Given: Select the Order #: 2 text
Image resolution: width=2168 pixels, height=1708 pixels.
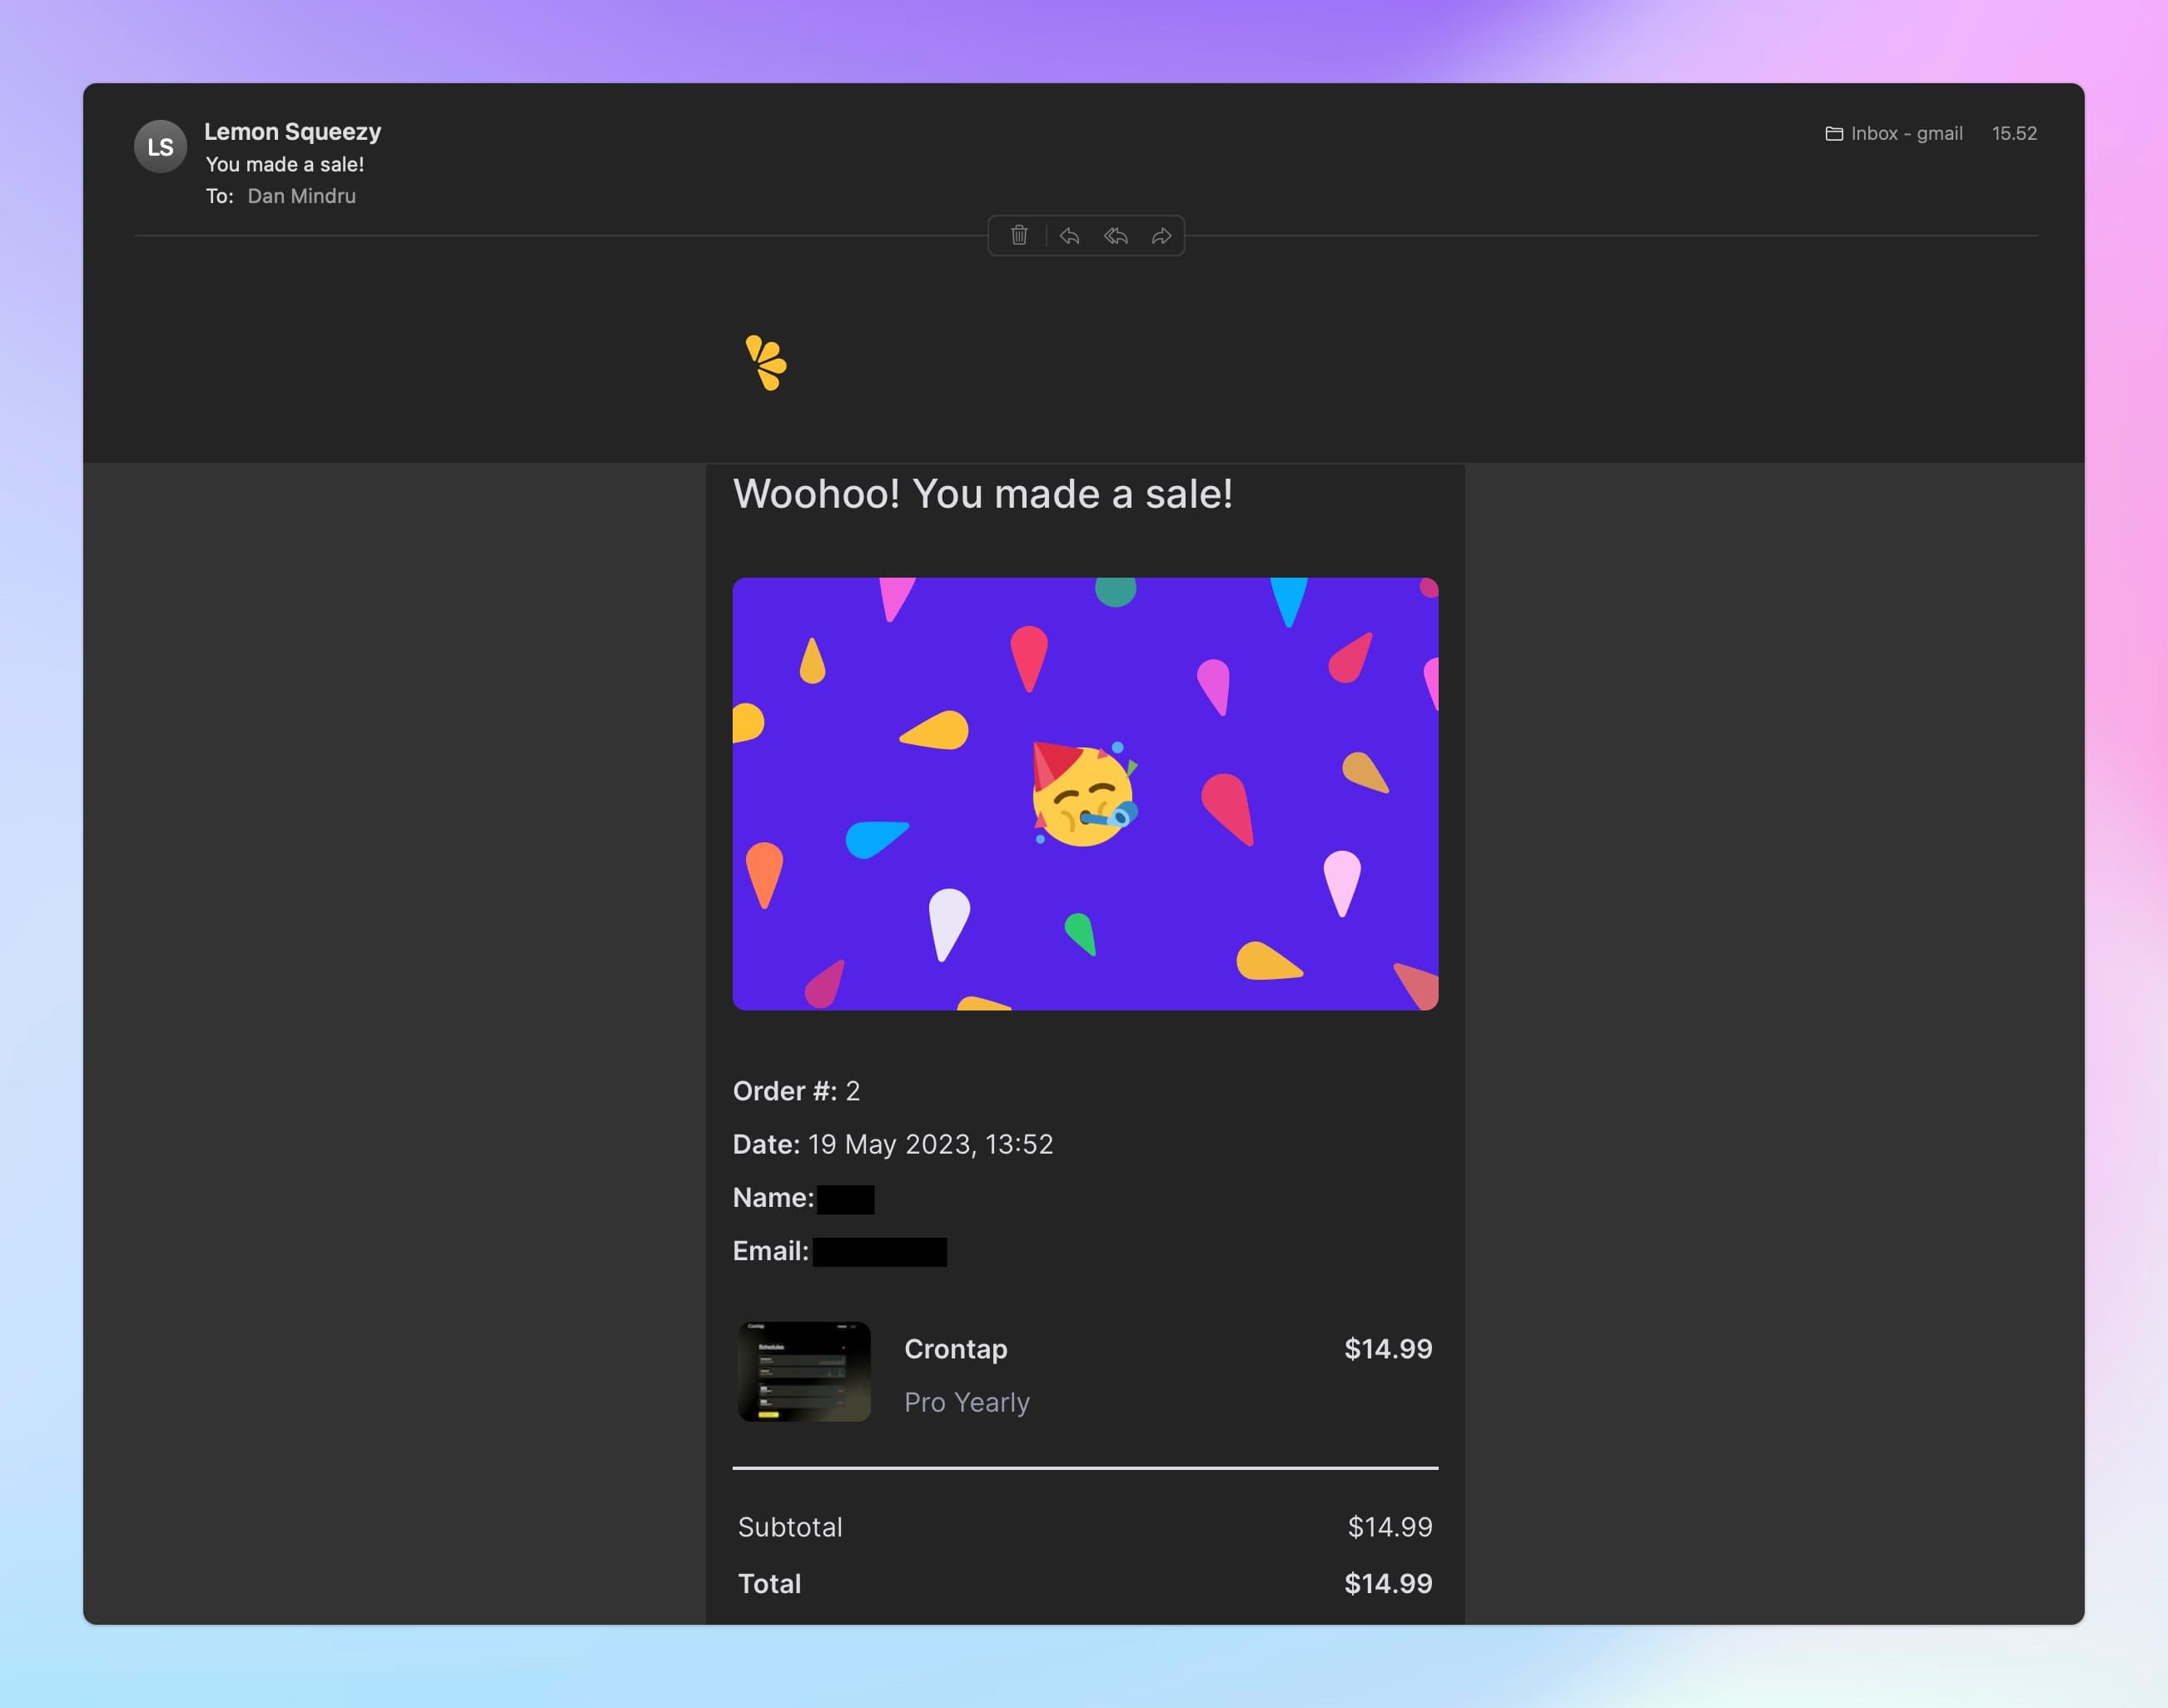Looking at the screenshot, I should click(x=796, y=1091).
